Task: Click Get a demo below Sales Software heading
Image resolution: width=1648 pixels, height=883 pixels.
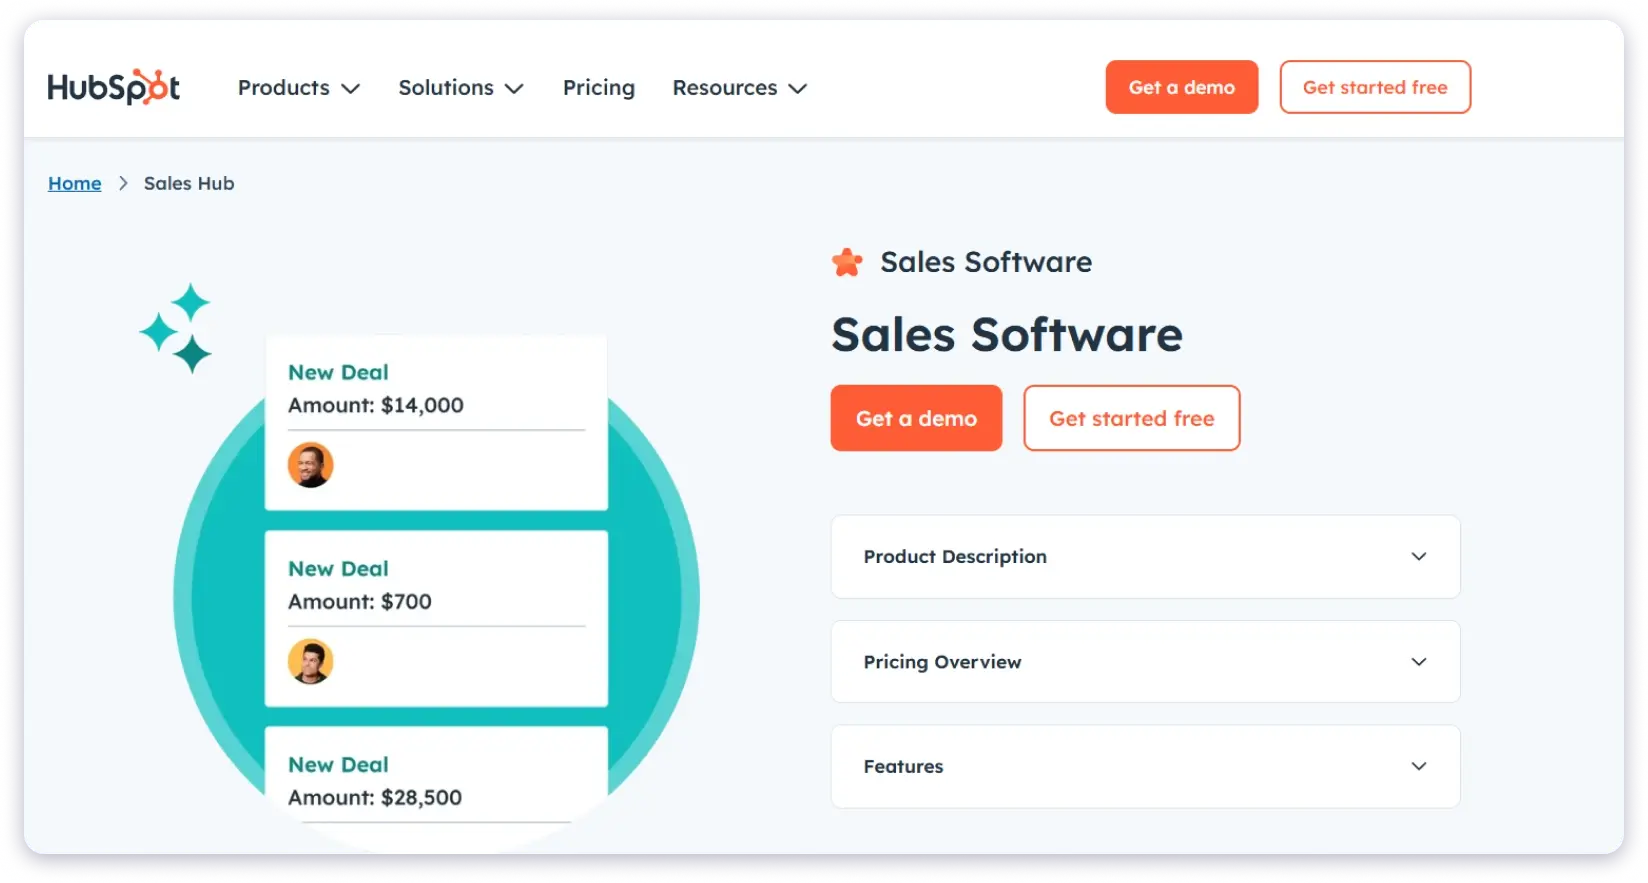Action: (x=915, y=418)
